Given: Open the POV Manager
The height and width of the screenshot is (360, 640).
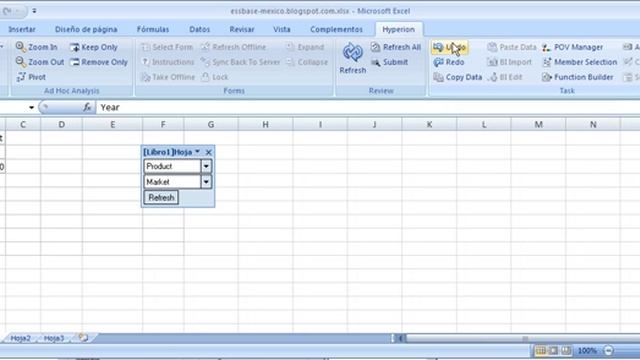Looking at the screenshot, I should (x=572, y=47).
